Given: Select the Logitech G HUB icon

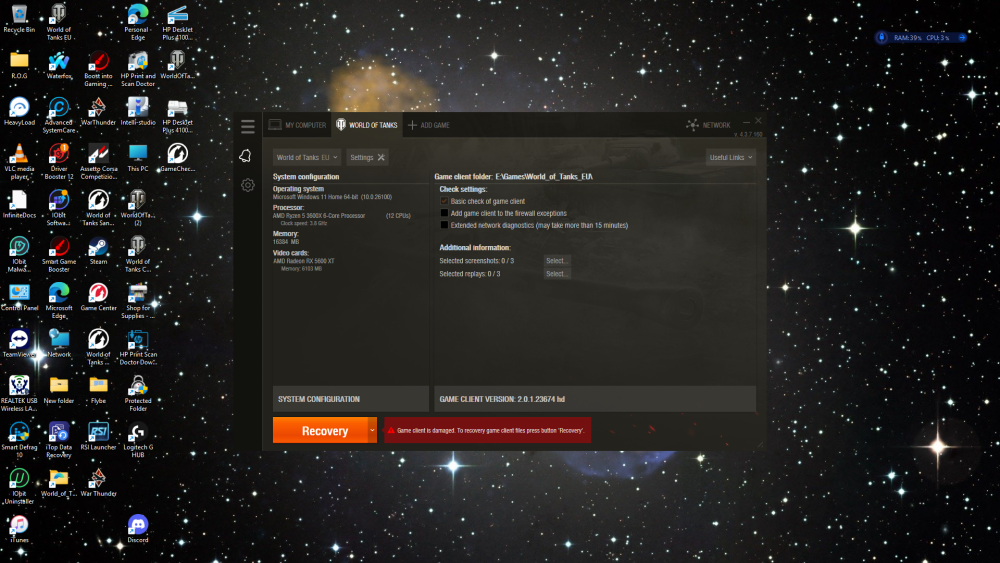Looking at the screenshot, I should (x=138, y=441).
